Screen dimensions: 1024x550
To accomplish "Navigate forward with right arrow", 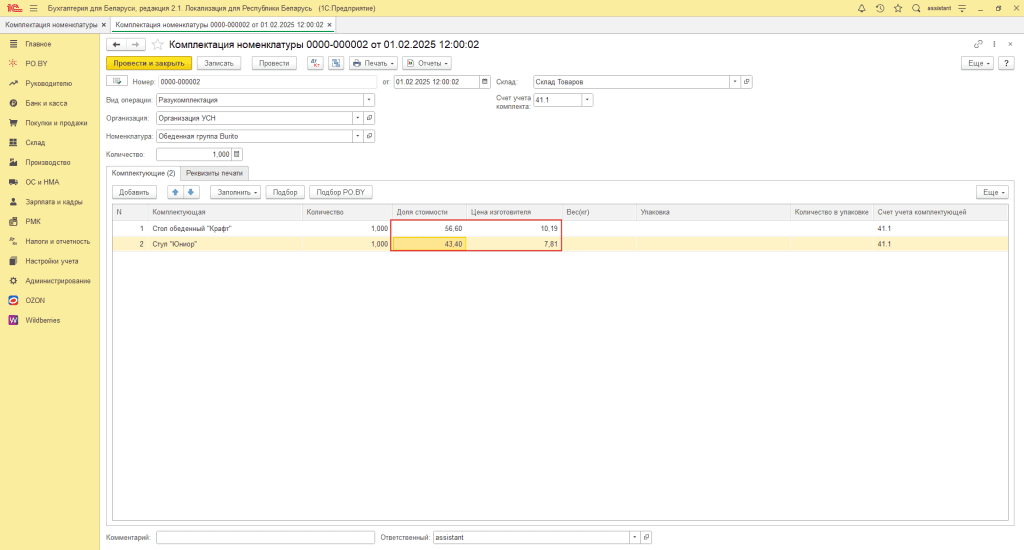I will click(x=135, y=44).
